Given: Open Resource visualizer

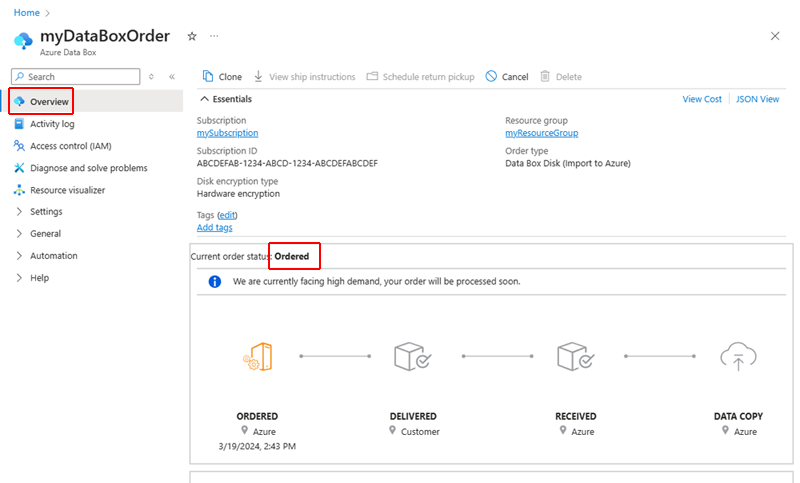Looking at the screenshot, I should 67,190.
